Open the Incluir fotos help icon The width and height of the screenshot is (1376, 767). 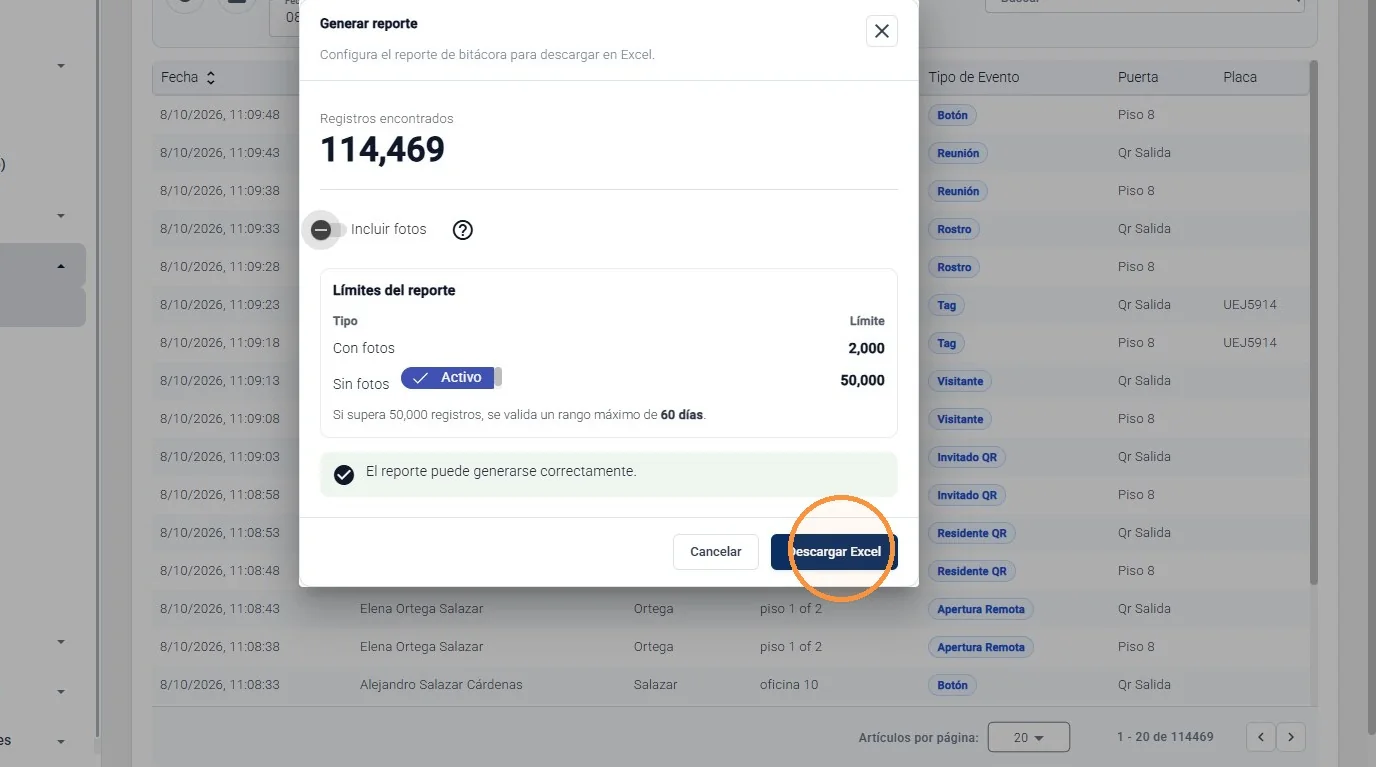pos(462,230)
